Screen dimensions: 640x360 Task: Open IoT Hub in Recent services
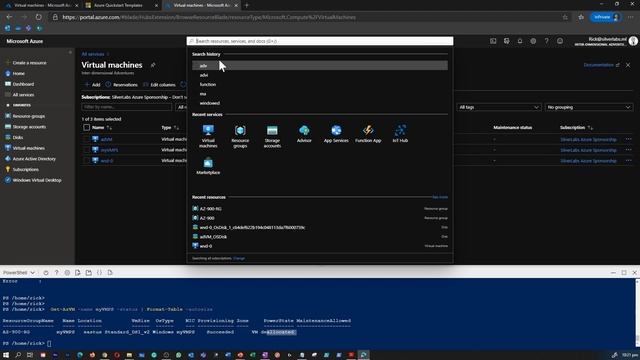pyautogui.click(x=400, y=134)
